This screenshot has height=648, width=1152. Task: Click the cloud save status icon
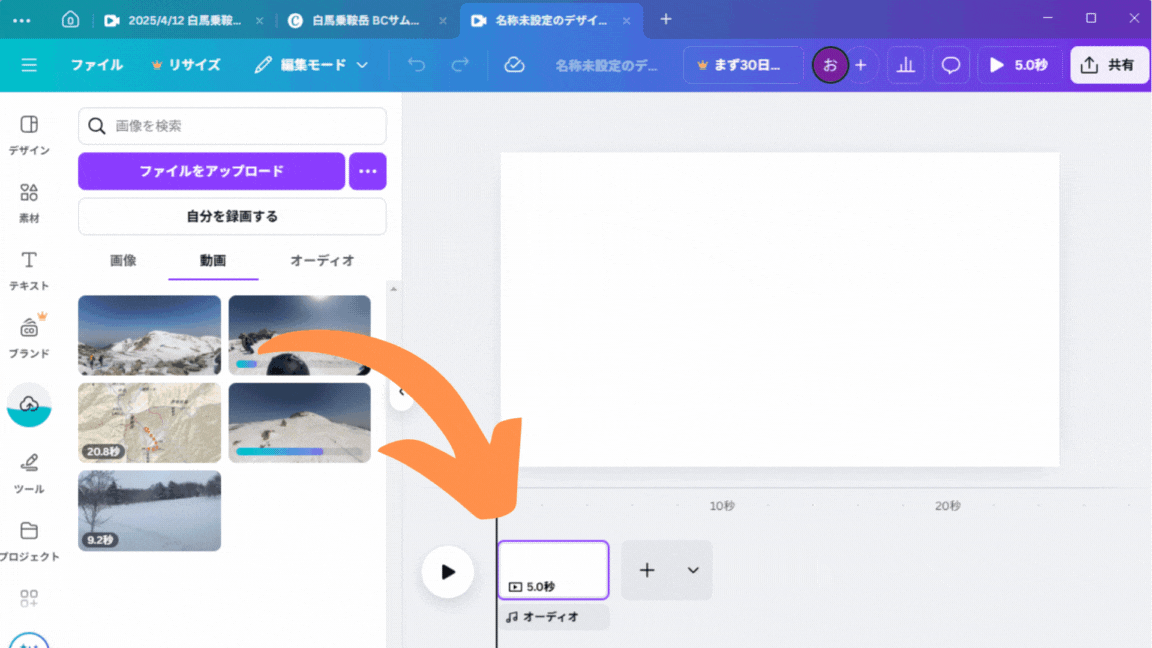pos(514,65)
